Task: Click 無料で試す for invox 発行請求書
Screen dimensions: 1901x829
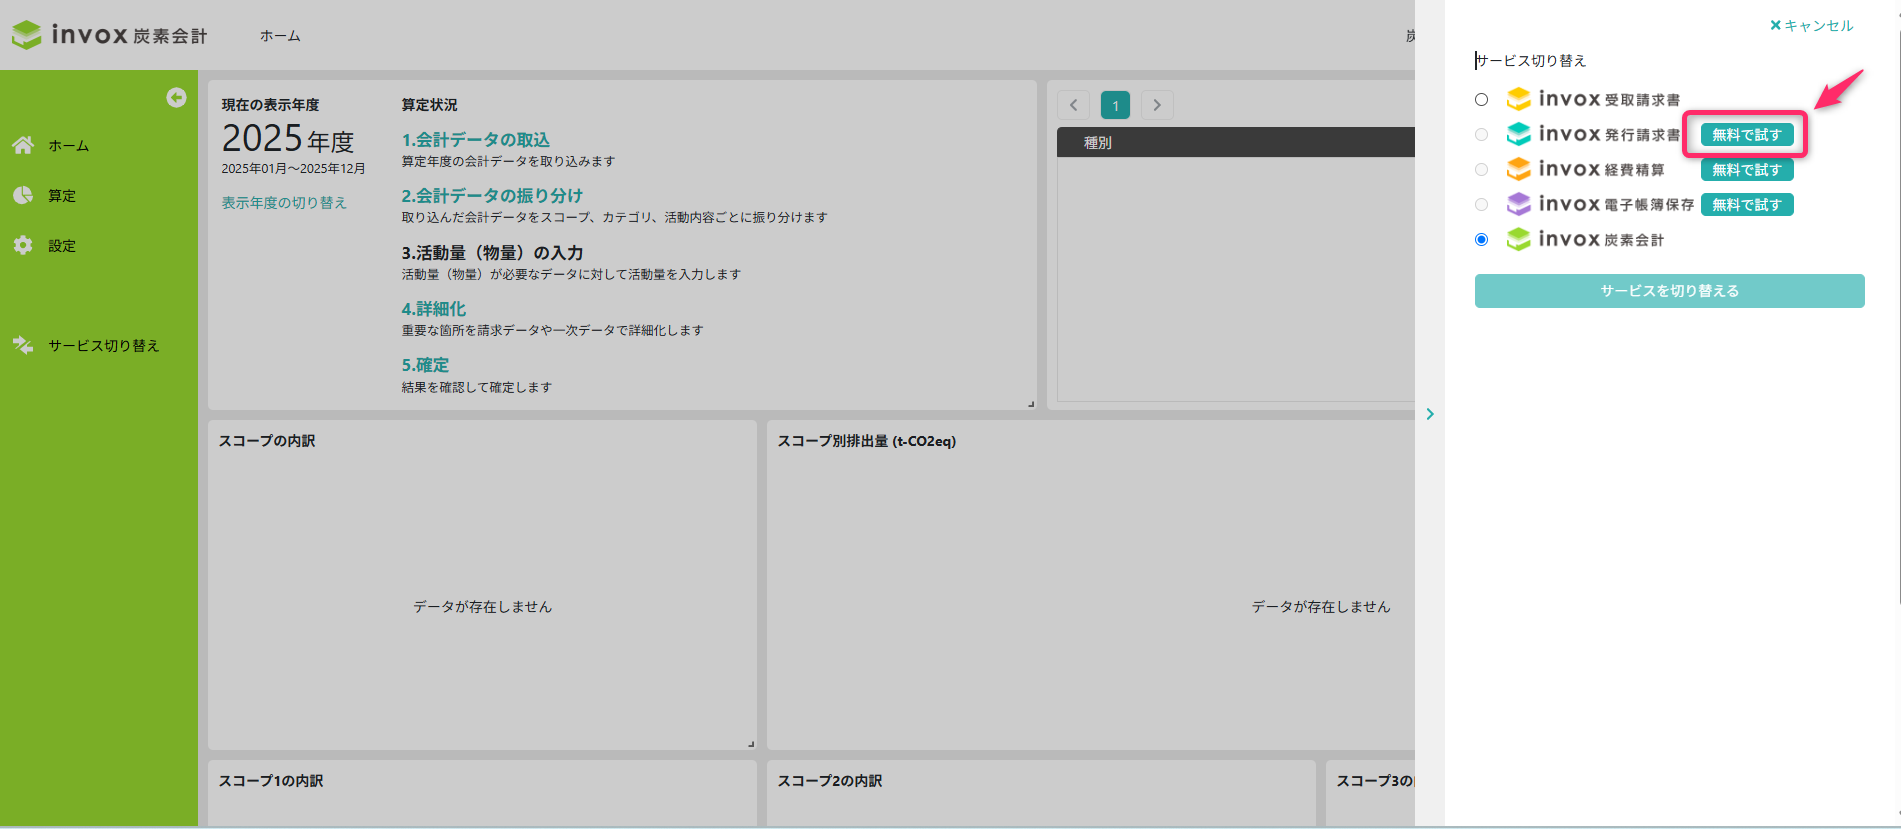Action: 1746,134
